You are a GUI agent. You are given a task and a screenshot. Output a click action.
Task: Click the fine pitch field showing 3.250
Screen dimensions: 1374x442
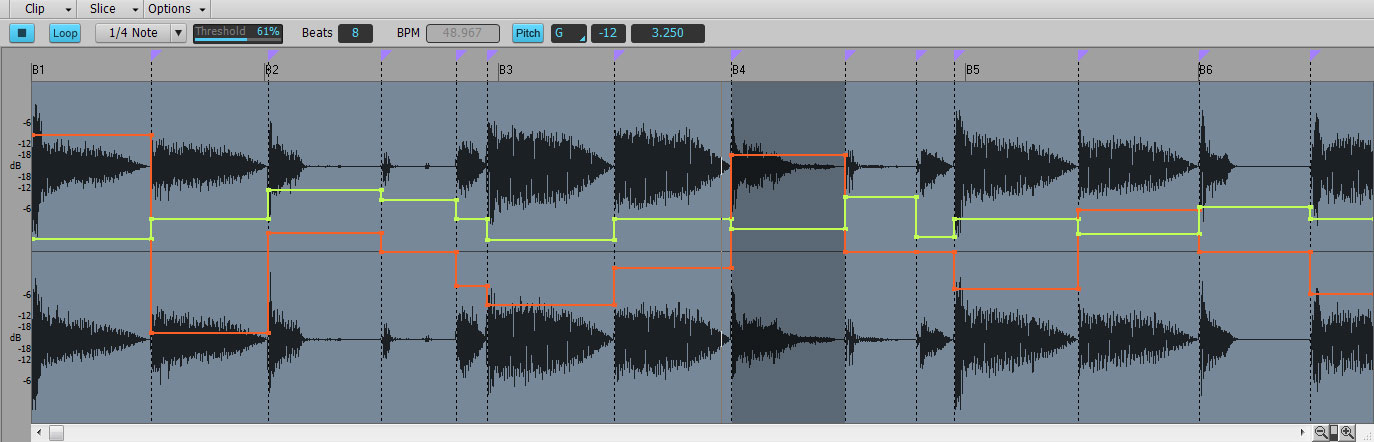pos(667,33)
